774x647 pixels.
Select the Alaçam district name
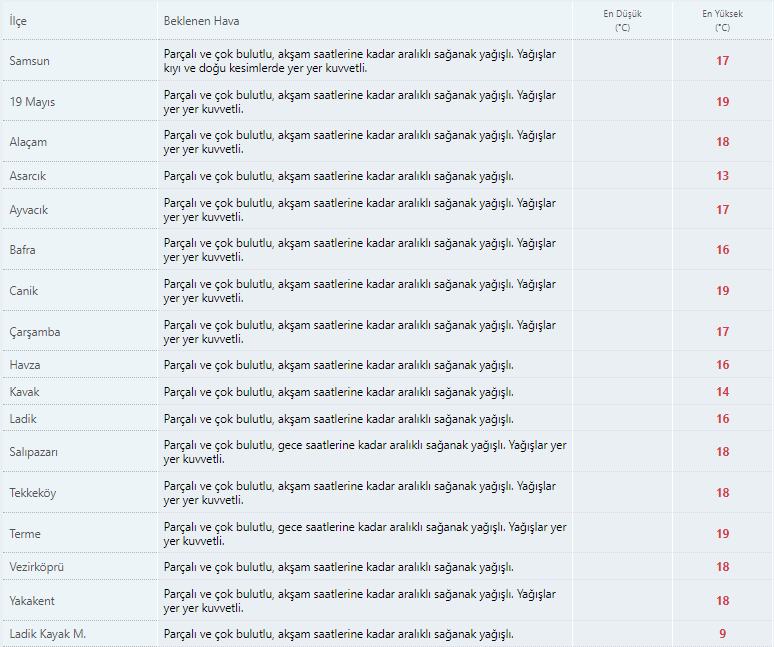click(x=28, y=142)
